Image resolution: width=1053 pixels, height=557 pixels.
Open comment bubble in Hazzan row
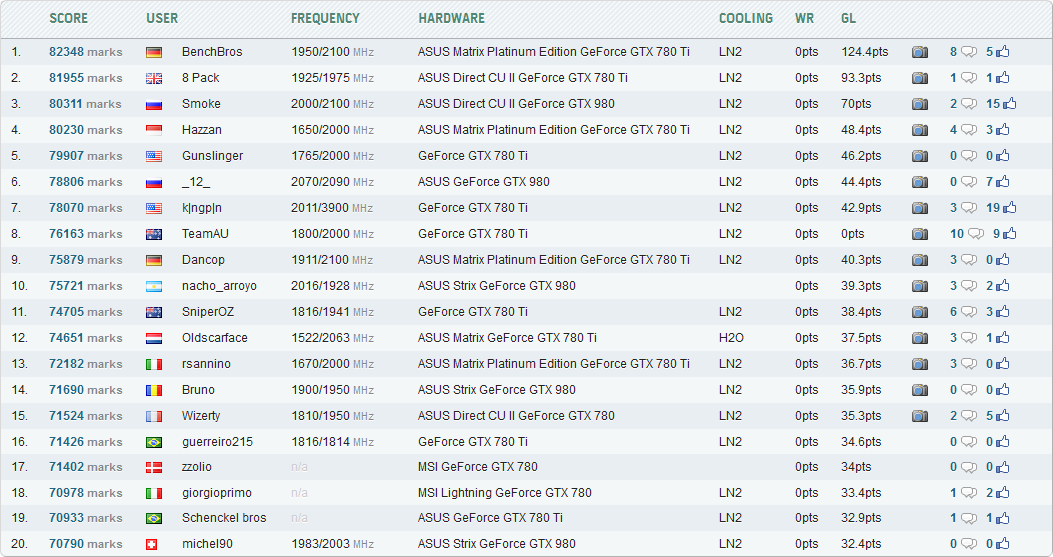tap(968, 130)
